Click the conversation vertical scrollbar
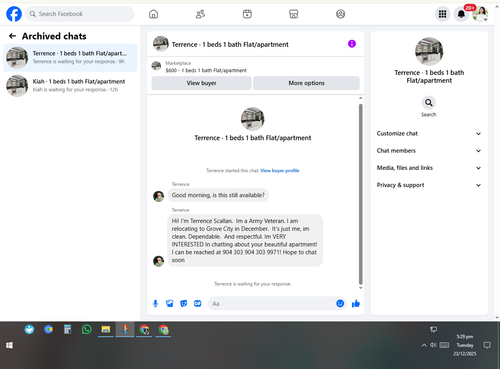500x369 pixels. (x=360, y=193)
